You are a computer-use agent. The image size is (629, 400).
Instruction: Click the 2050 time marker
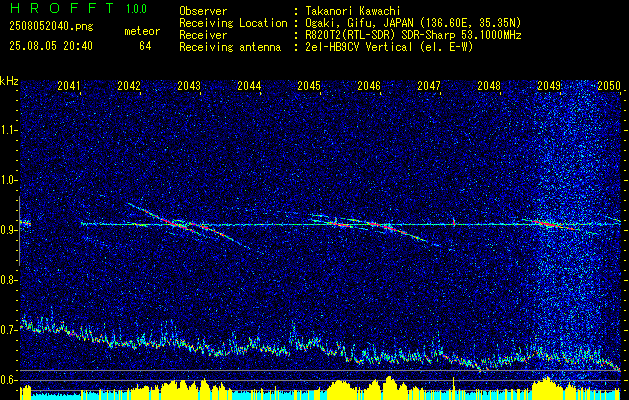coord(609,85)
